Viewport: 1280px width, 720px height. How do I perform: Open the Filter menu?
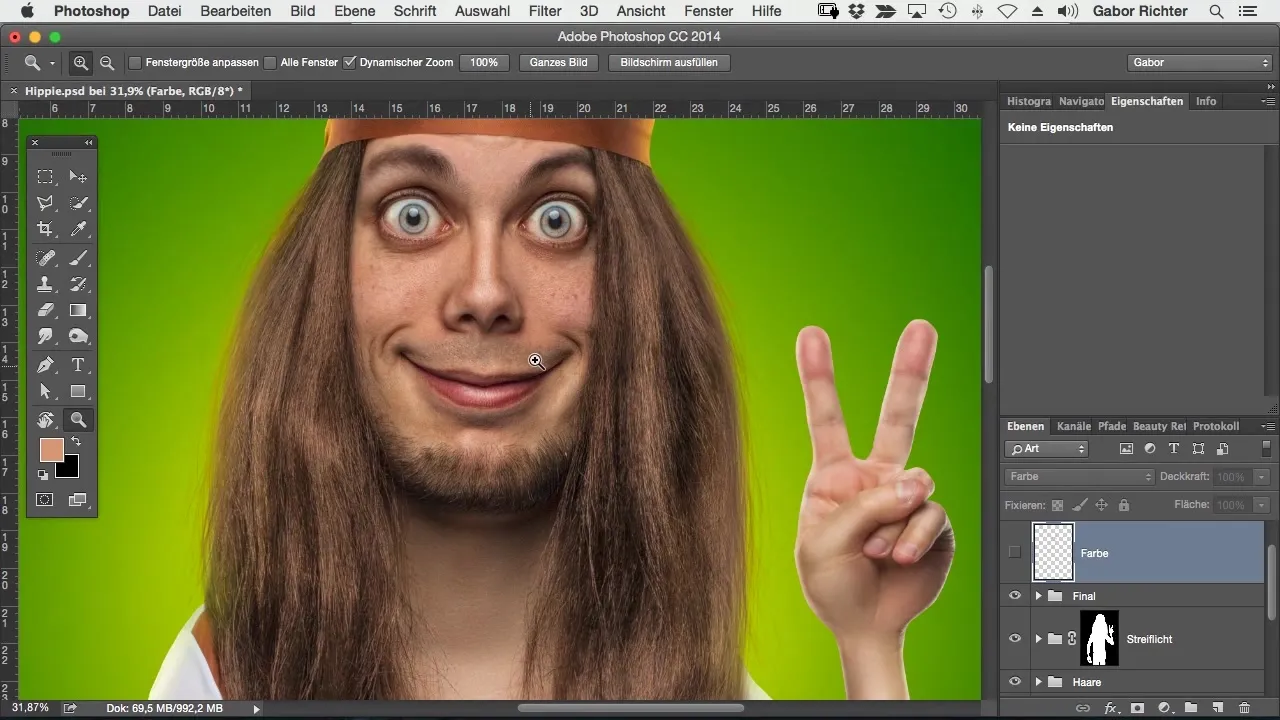click(x=545, y=11)
